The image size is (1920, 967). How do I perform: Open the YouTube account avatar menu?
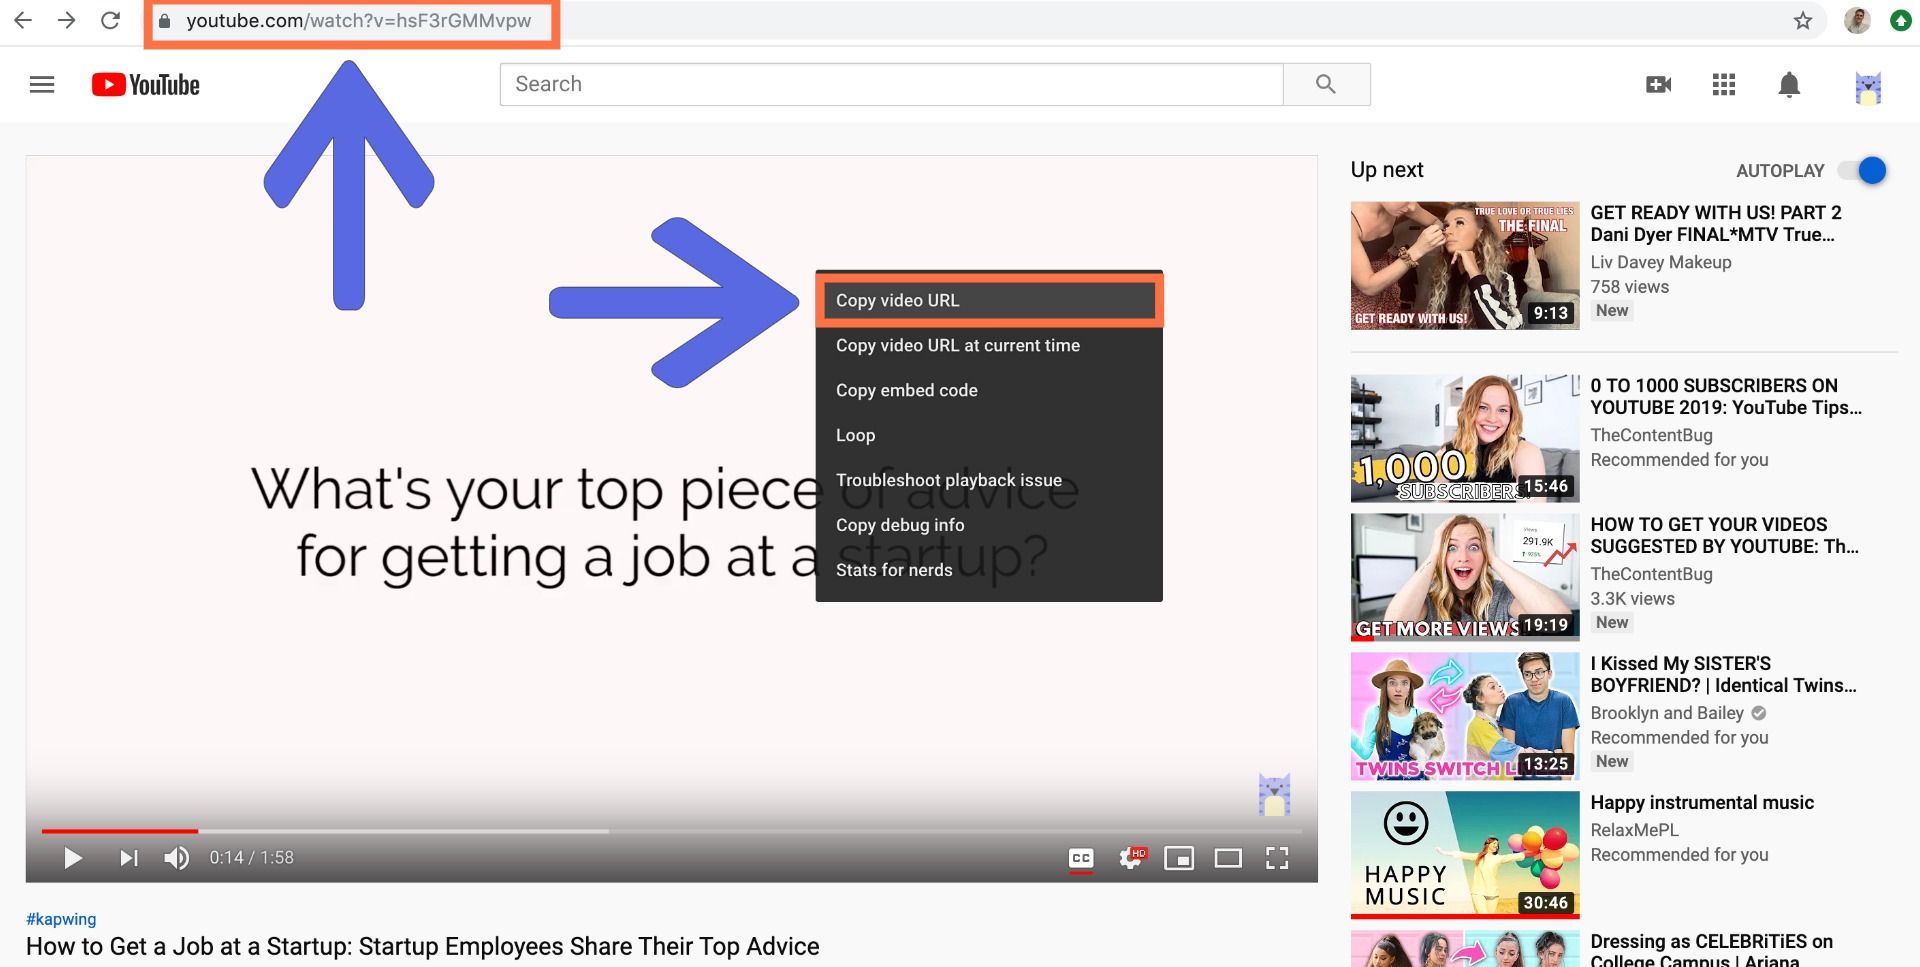1868,87
